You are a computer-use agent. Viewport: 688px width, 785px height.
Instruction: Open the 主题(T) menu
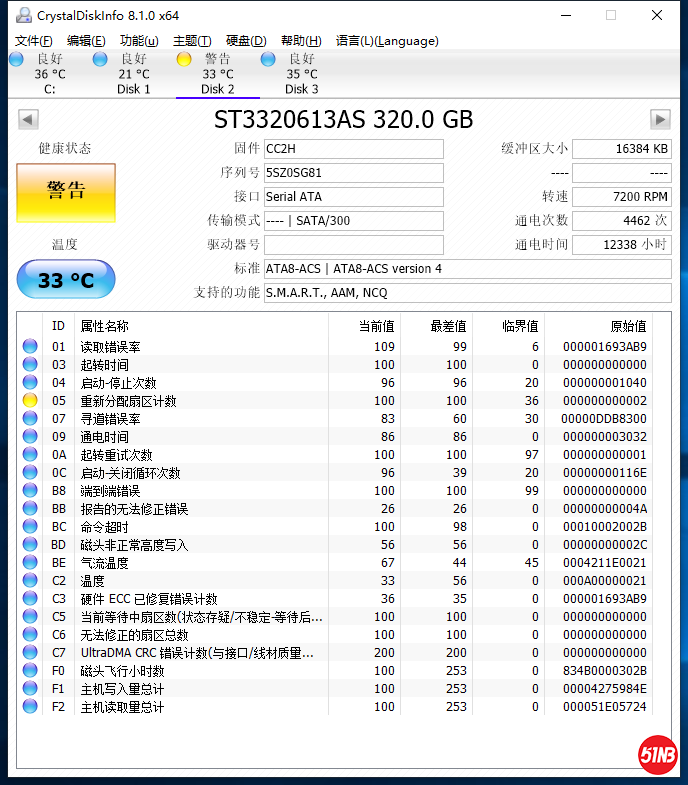pyautogui.click(x=192, y=41)
